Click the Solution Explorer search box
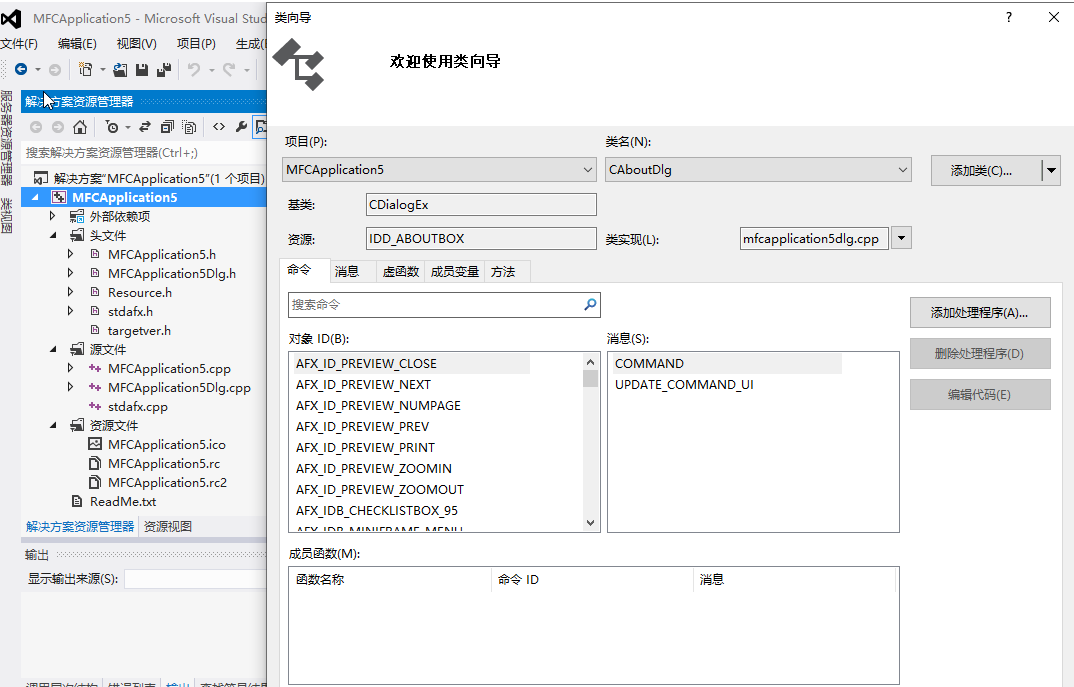This screenshot has width=1074, height=687. click(x=145, y=152)
